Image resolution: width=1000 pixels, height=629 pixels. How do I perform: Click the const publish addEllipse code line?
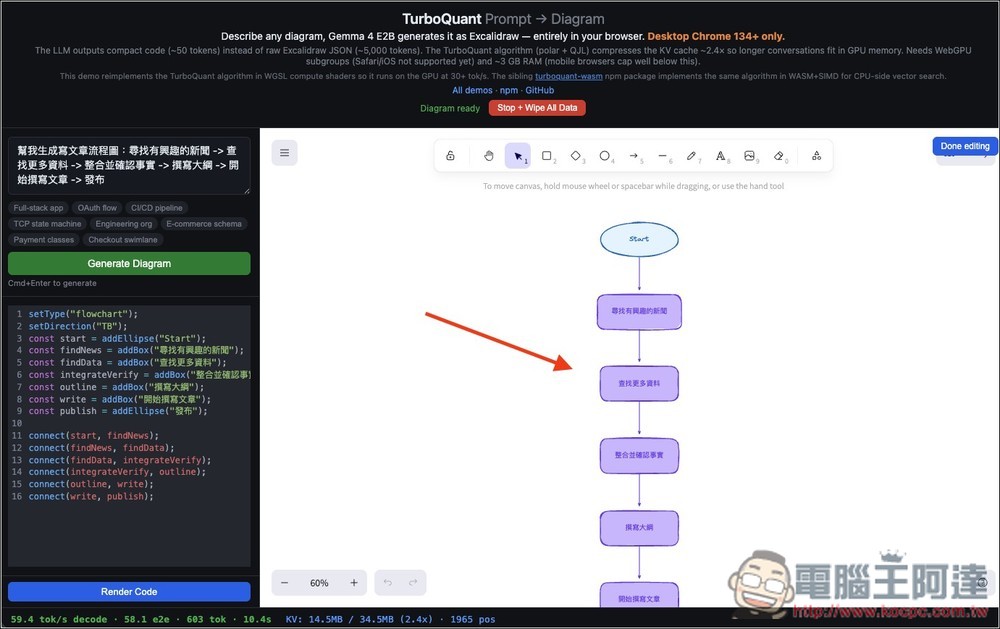pos(118,411)
